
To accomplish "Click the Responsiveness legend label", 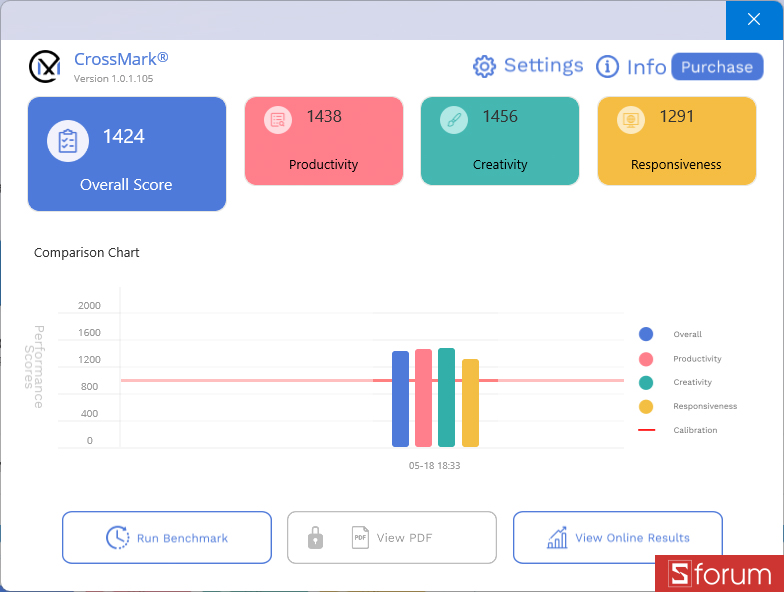I will coord(705,406).
